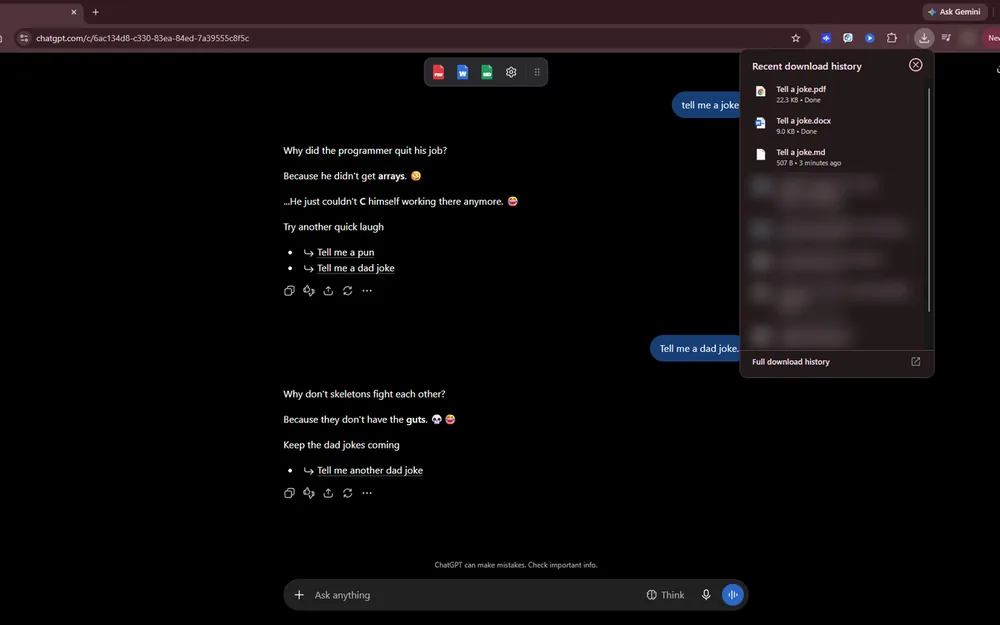Export the chat using the green Markdown icon
The width and height of the screenshot is (1000, 625).
pos(487,72)
